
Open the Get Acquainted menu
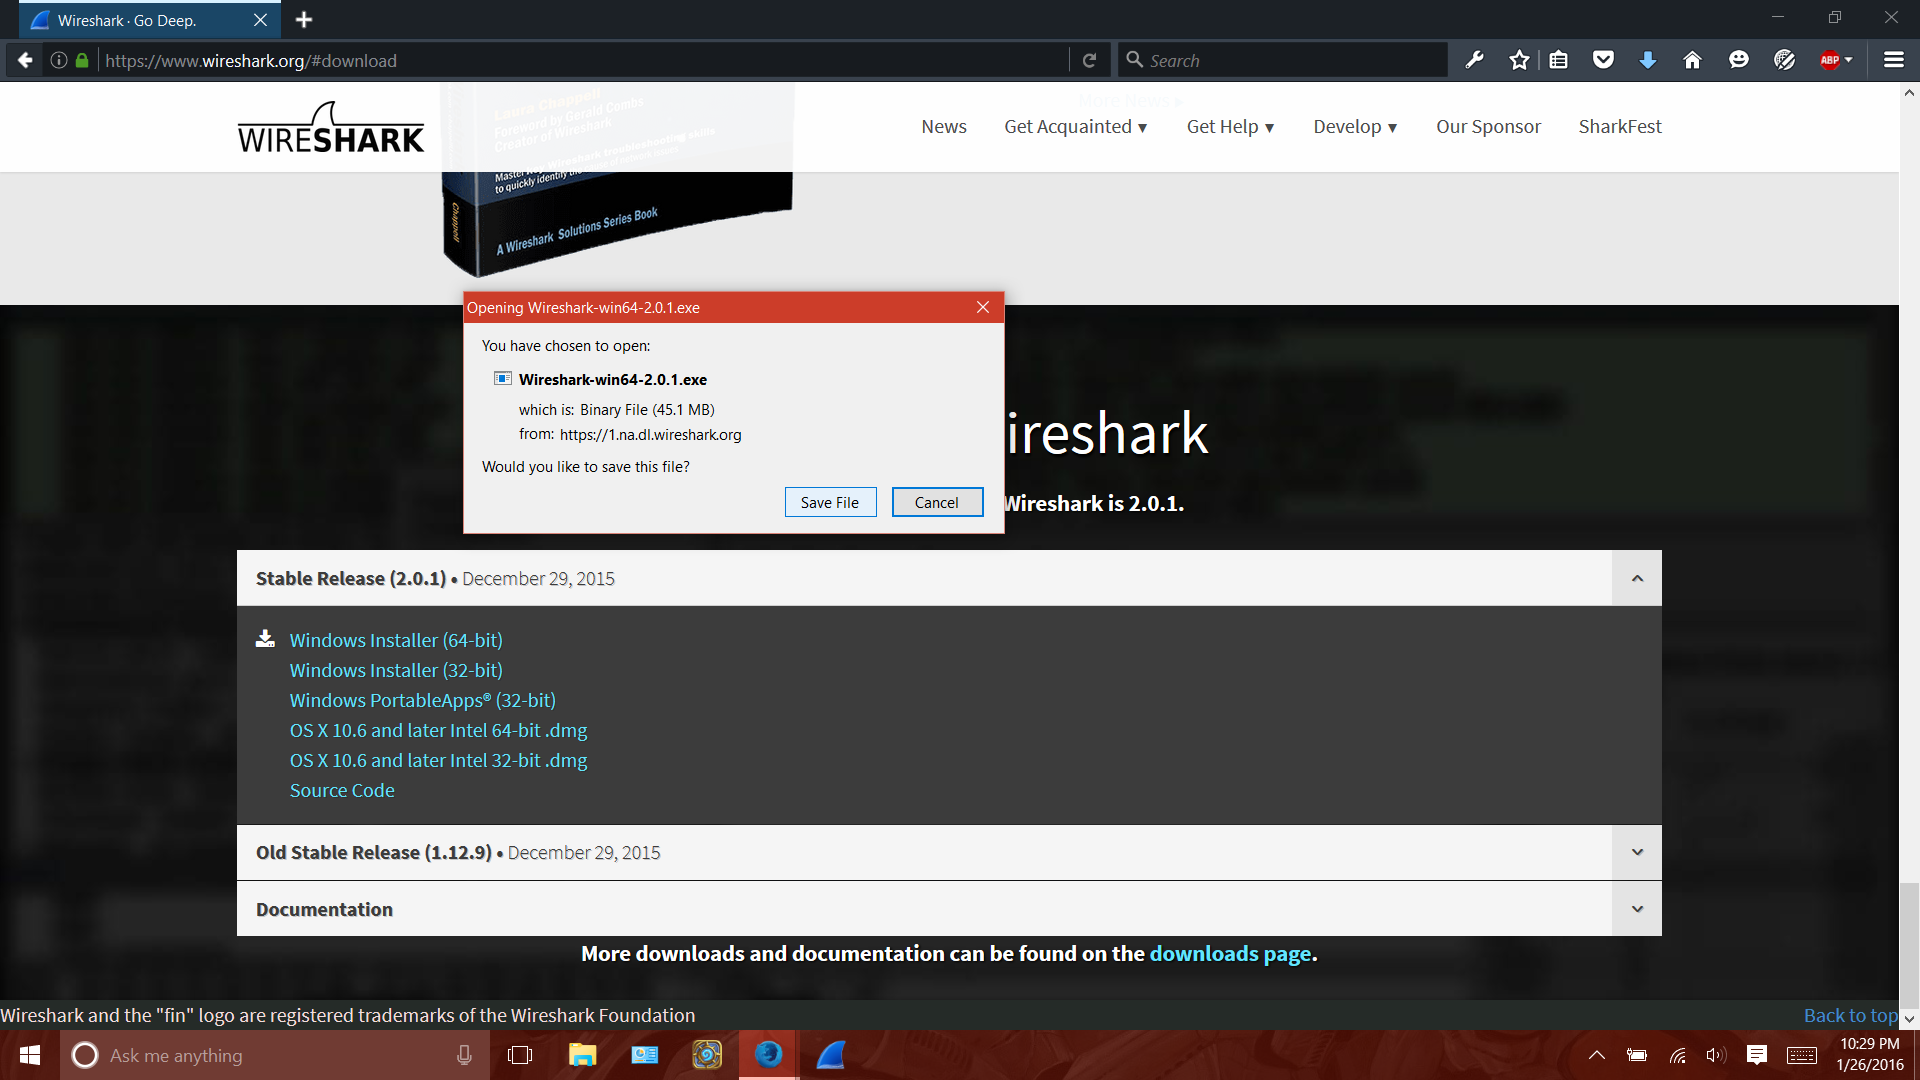point(1075,126)
